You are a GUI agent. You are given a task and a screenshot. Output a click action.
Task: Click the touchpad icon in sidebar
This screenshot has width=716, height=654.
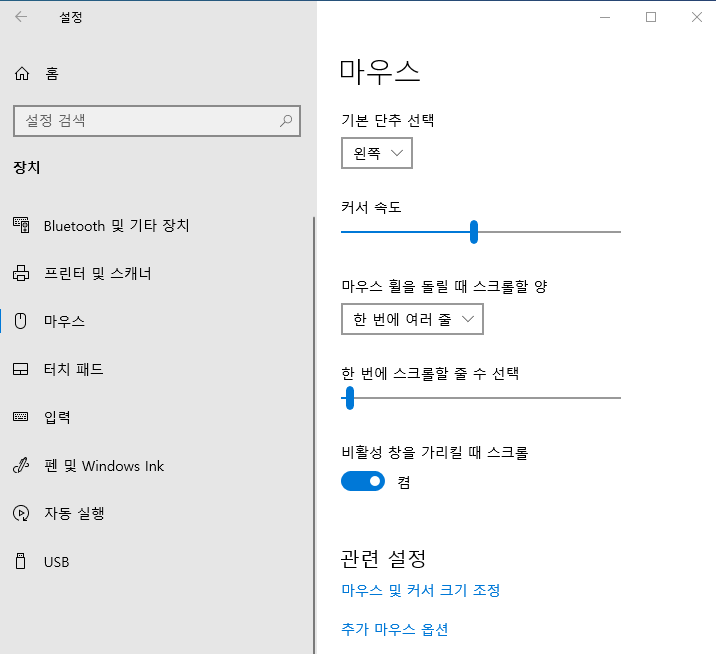(x=21, y=369)
